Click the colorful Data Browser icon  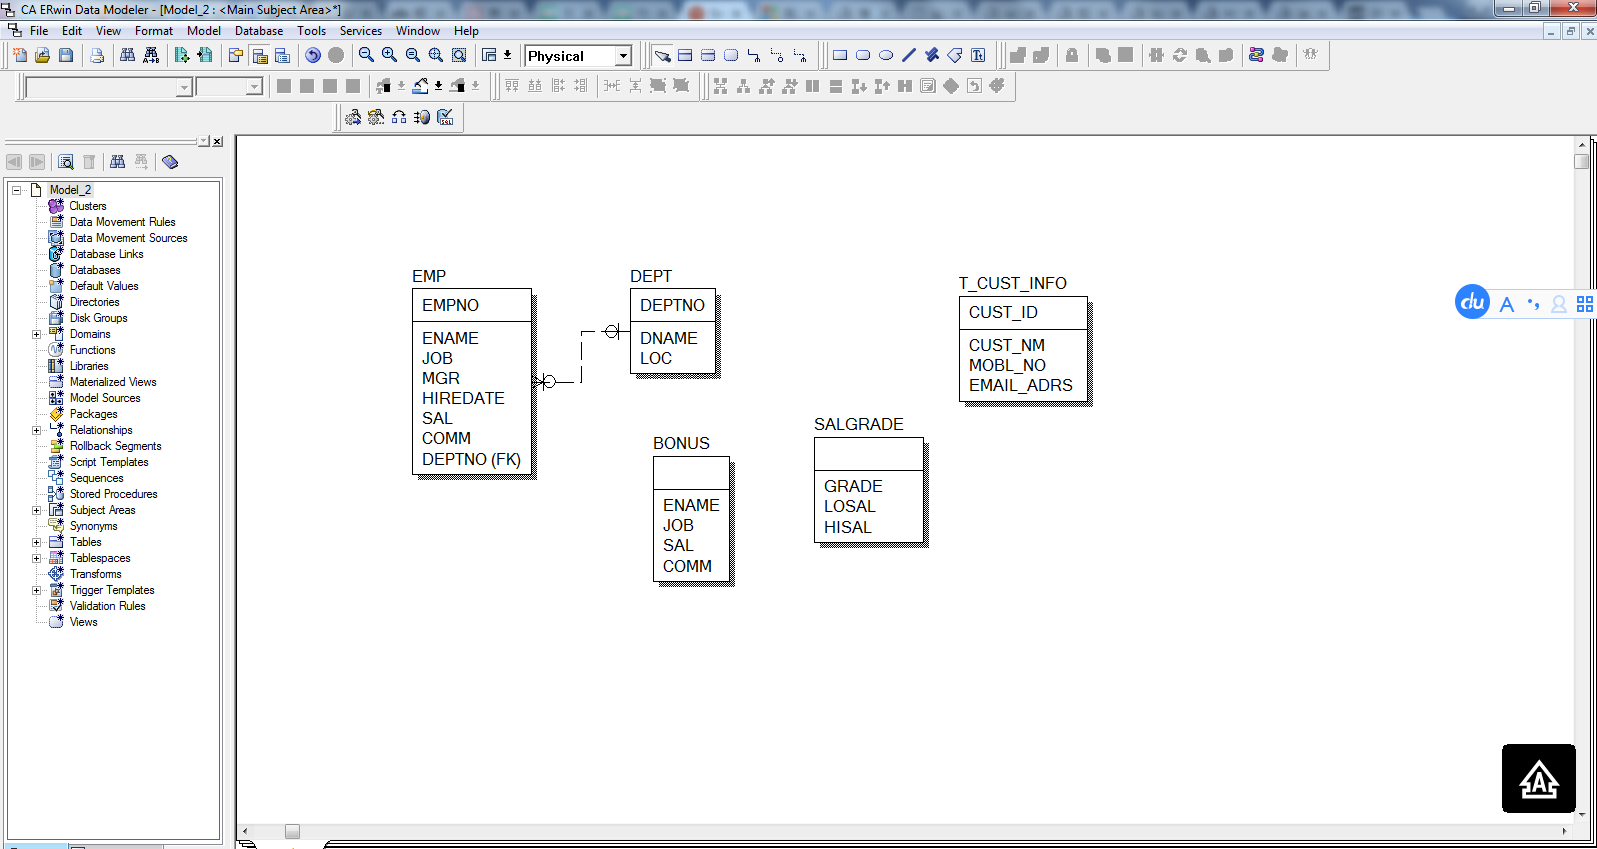(x=1256, y=55)
